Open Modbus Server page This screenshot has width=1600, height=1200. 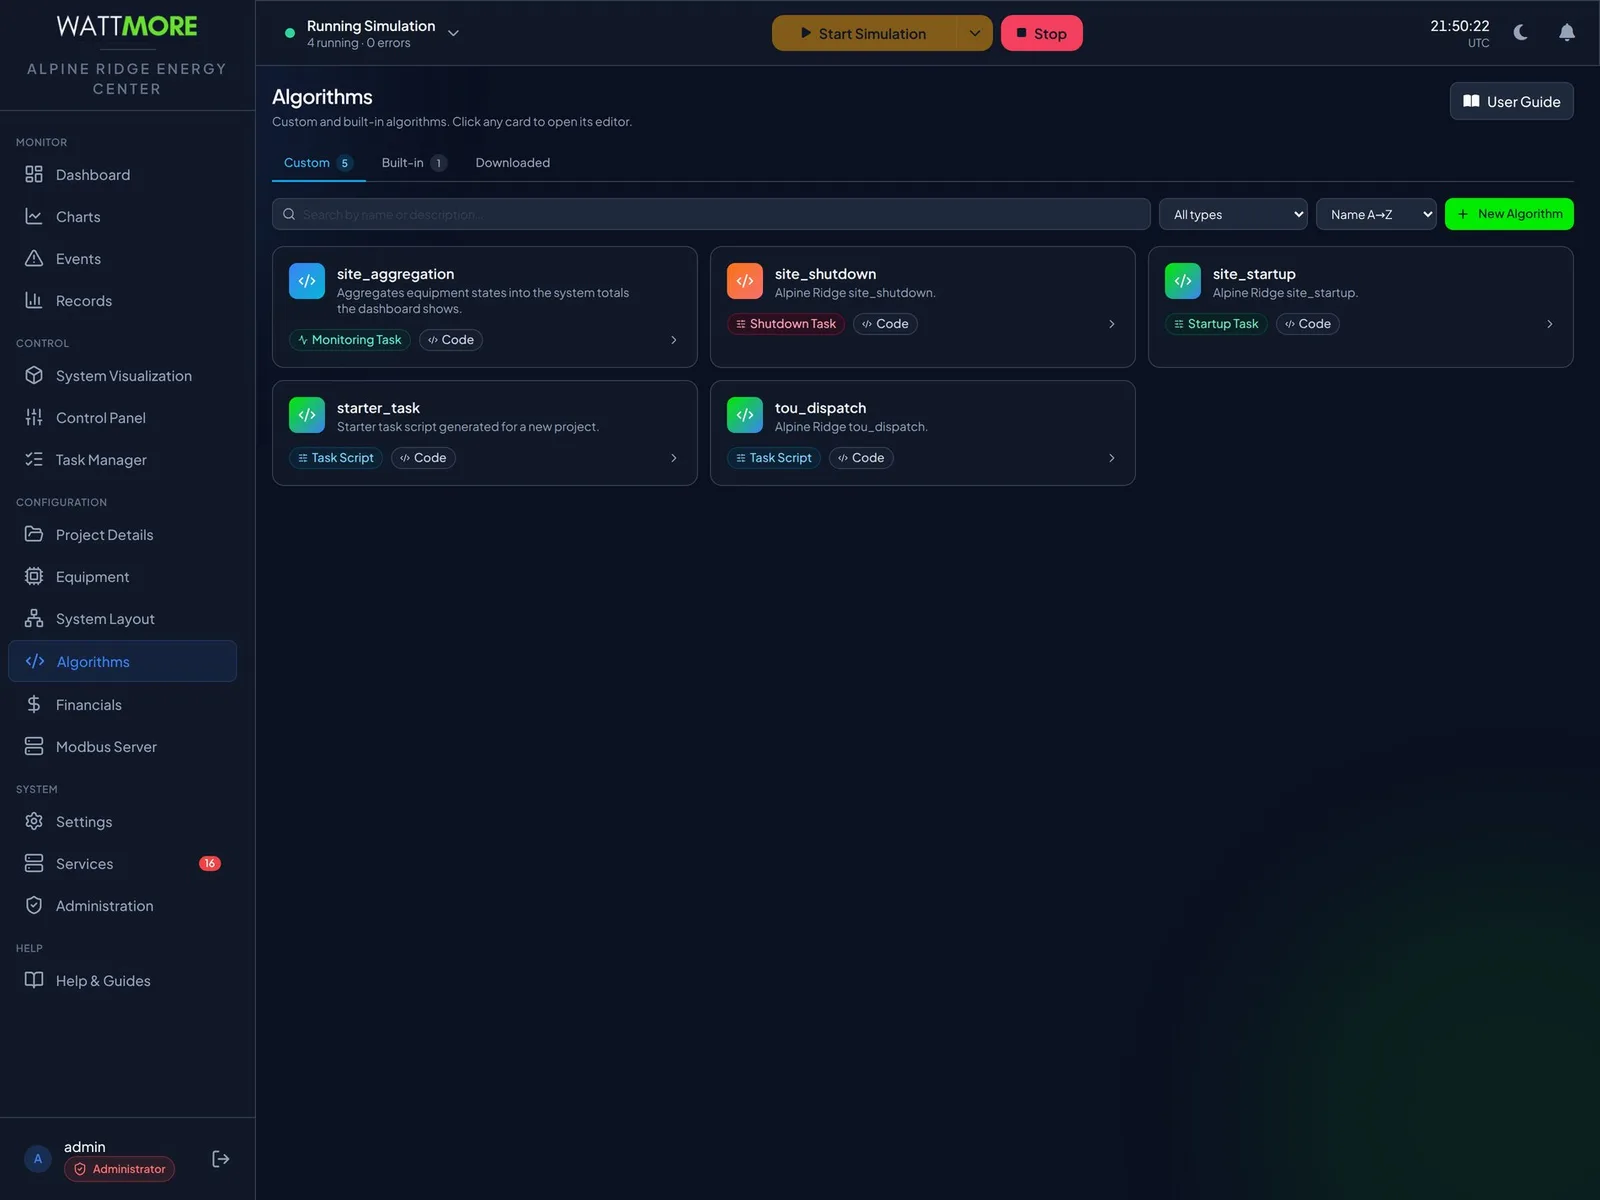(x=122, y=747)
